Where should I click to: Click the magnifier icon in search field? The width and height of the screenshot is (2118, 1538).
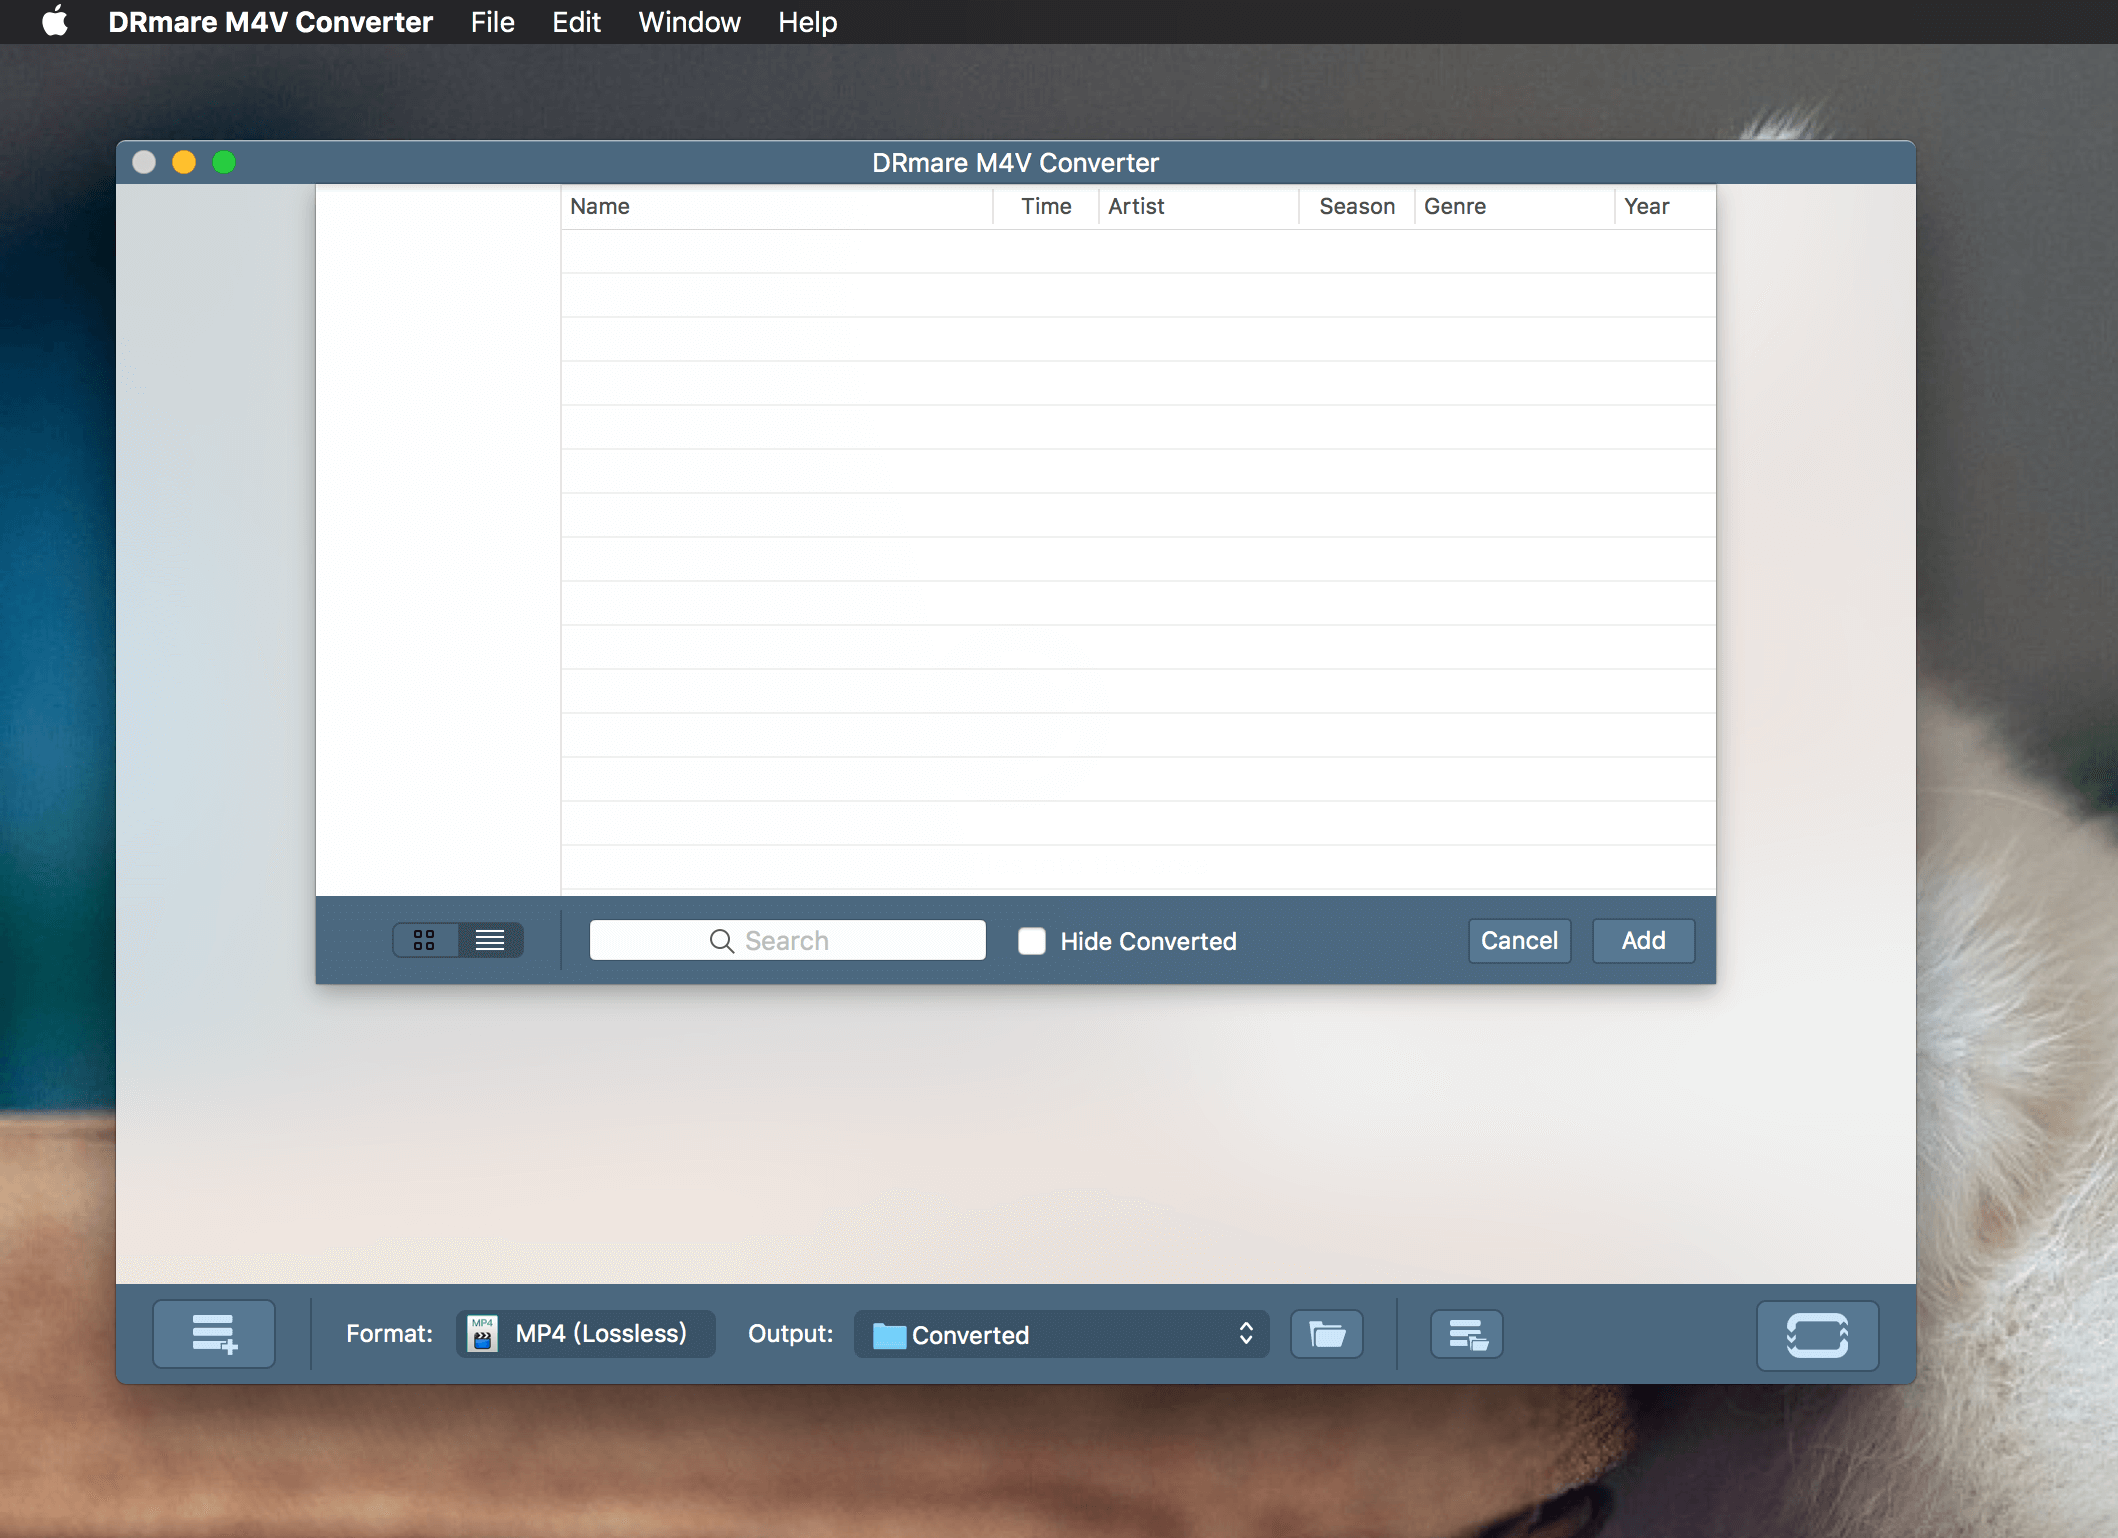[721, 941]
